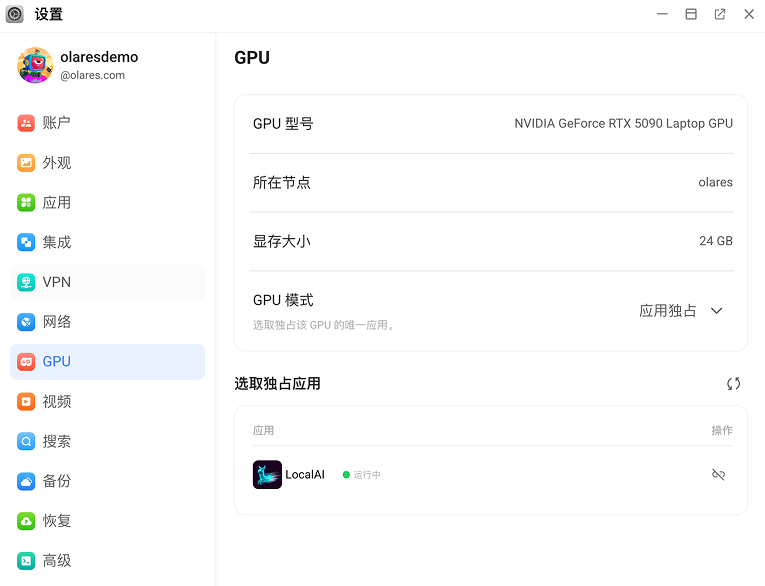Open the 网络 network icon
The height and width of the screenshot is (586, 765).
click(x=26, y=322)
